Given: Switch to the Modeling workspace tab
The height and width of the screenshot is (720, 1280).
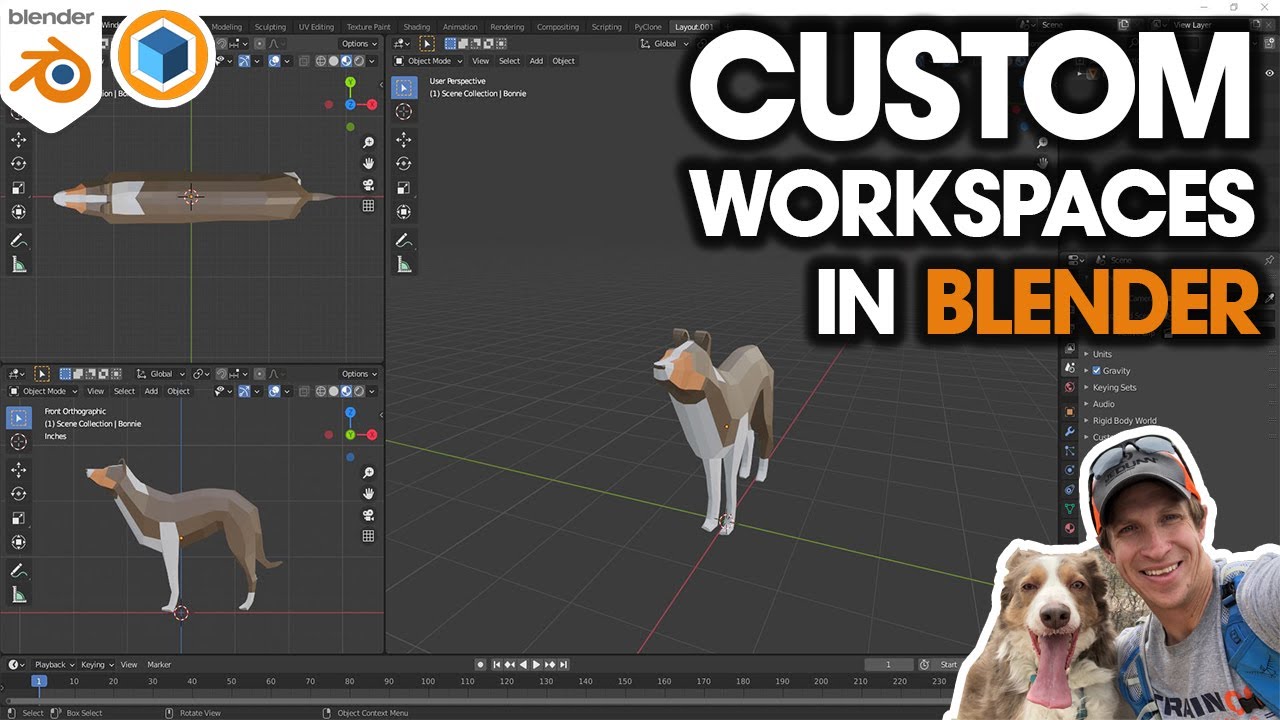Looking at the screenshot, I should tap(226, 27).
